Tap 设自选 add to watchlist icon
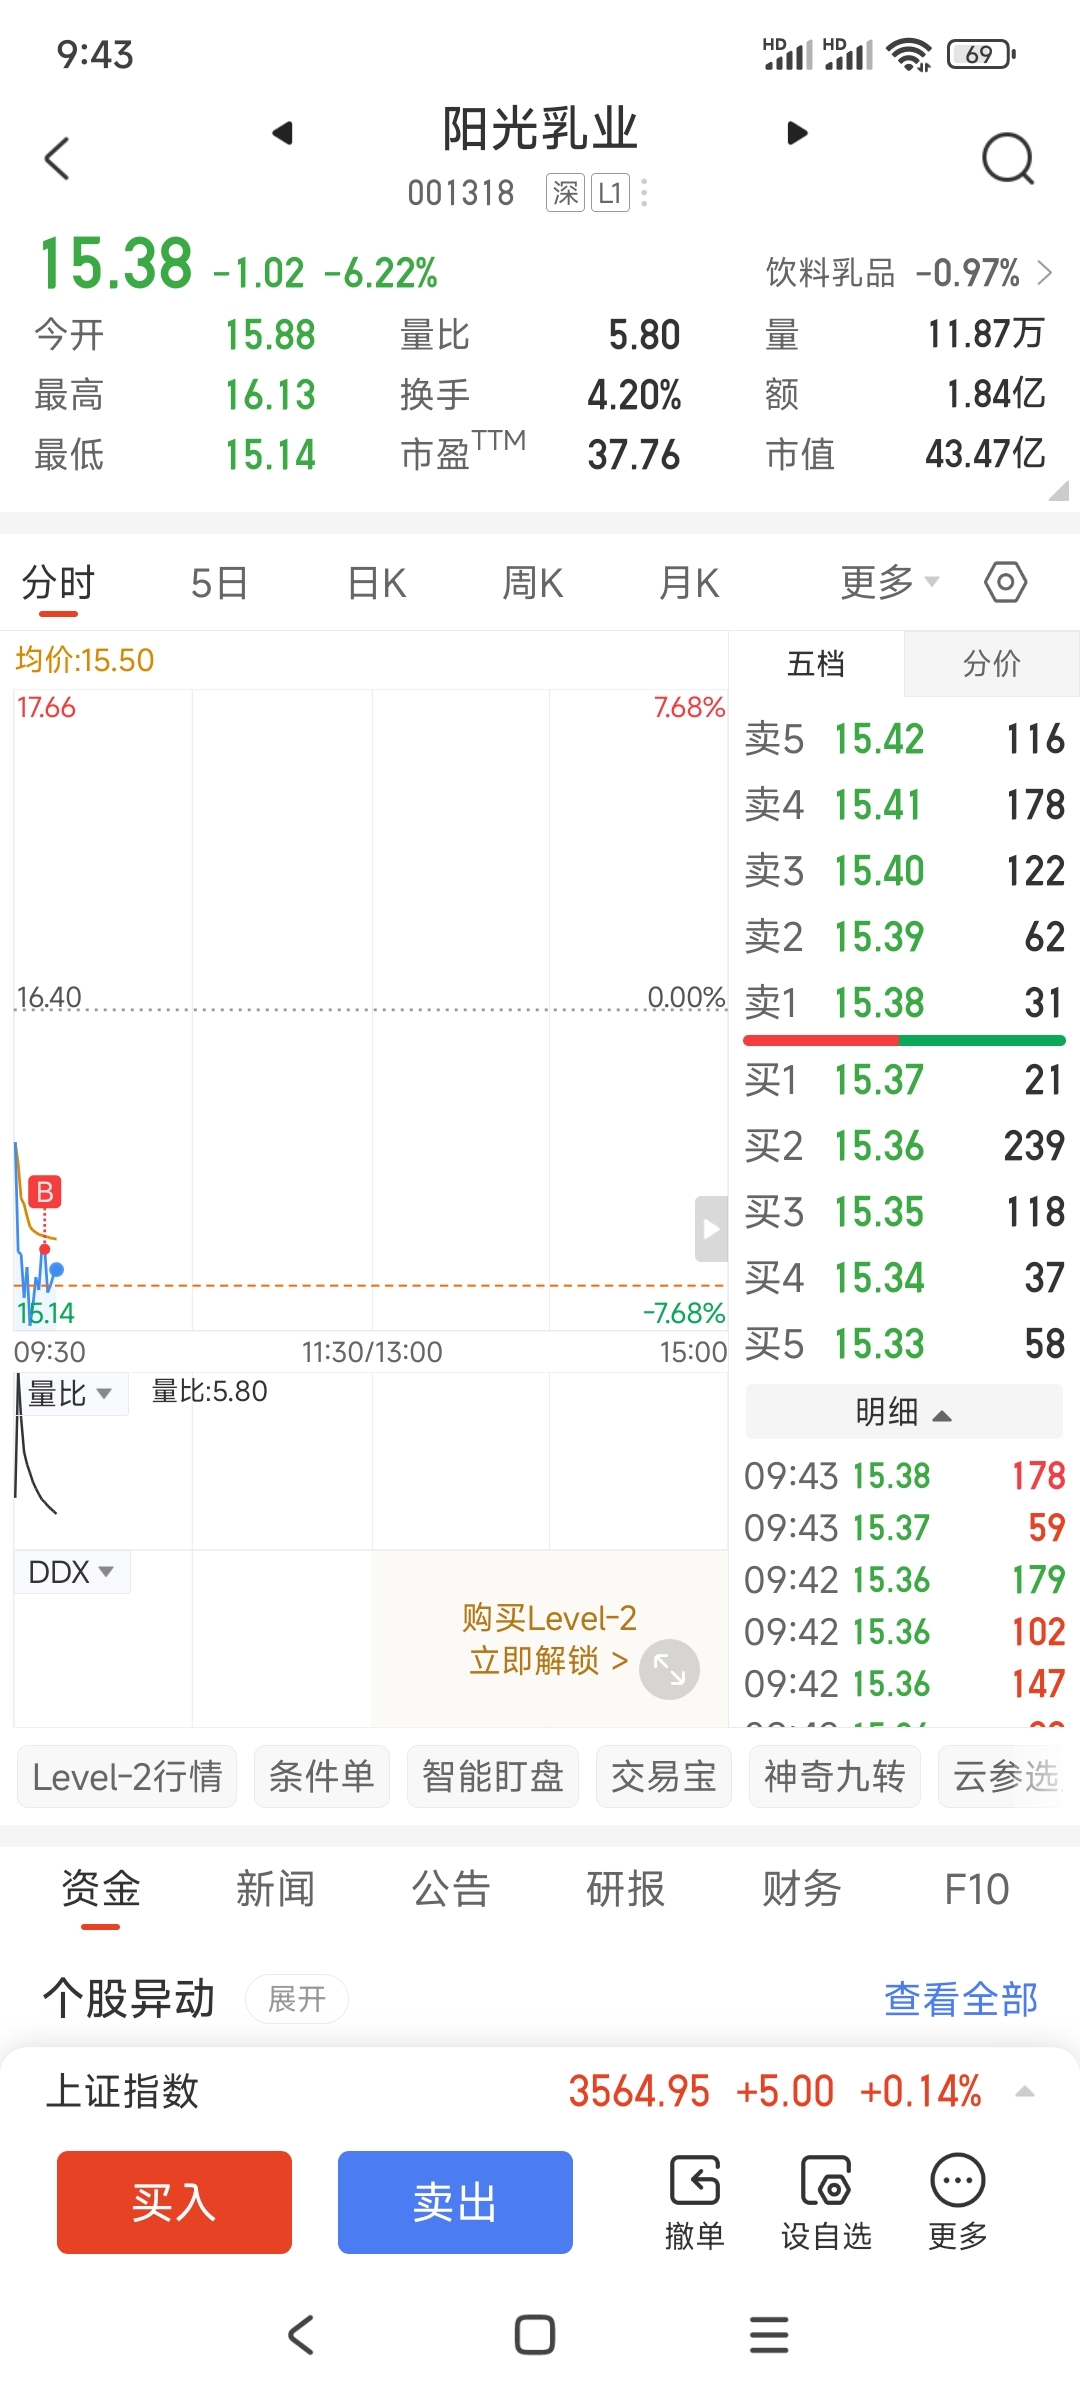The height and width of the screenshot is (2400, 1080). pos(826,2202)
